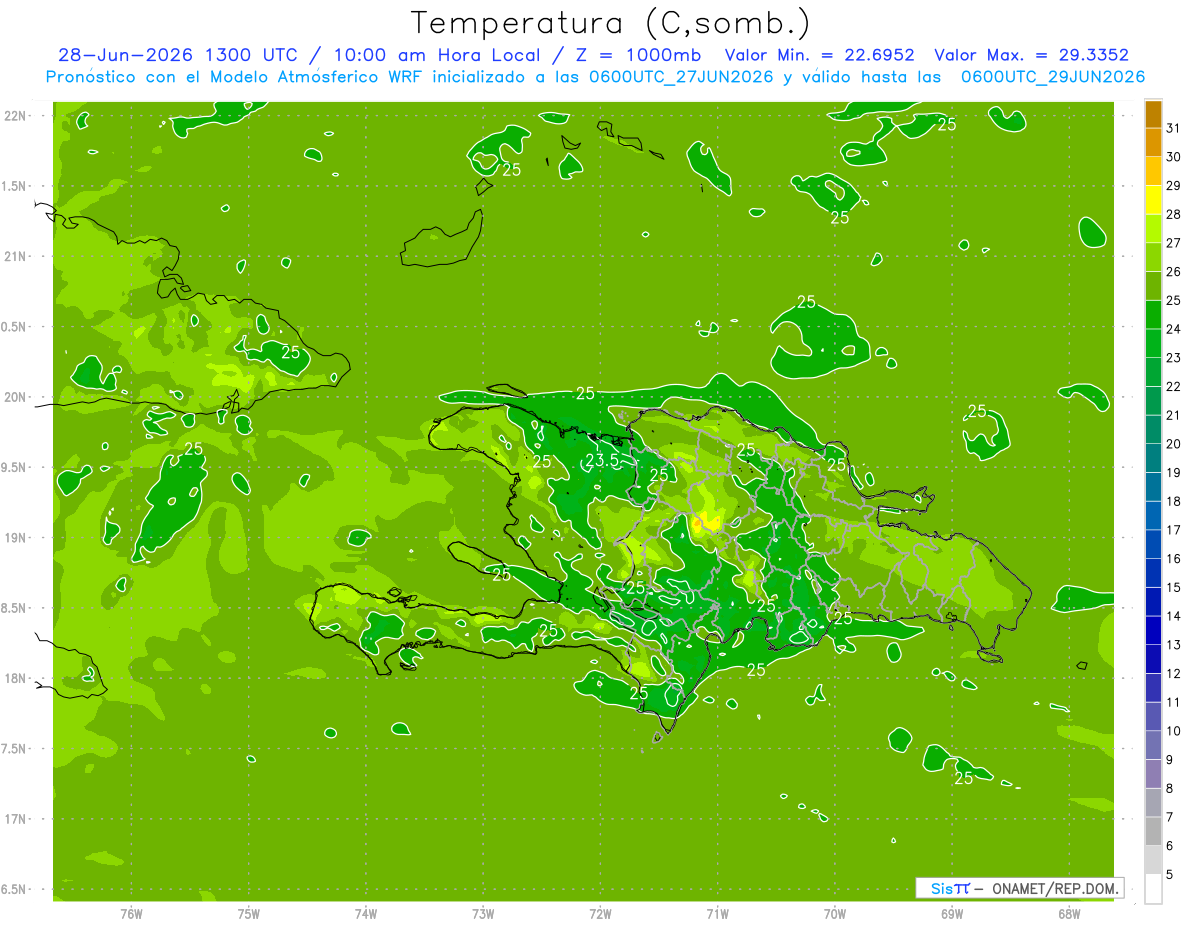Viewport: 1200px width, 927px height.
Task: Click the dark blue legend swatch between 13 and 14
Action: point(1153,631)
